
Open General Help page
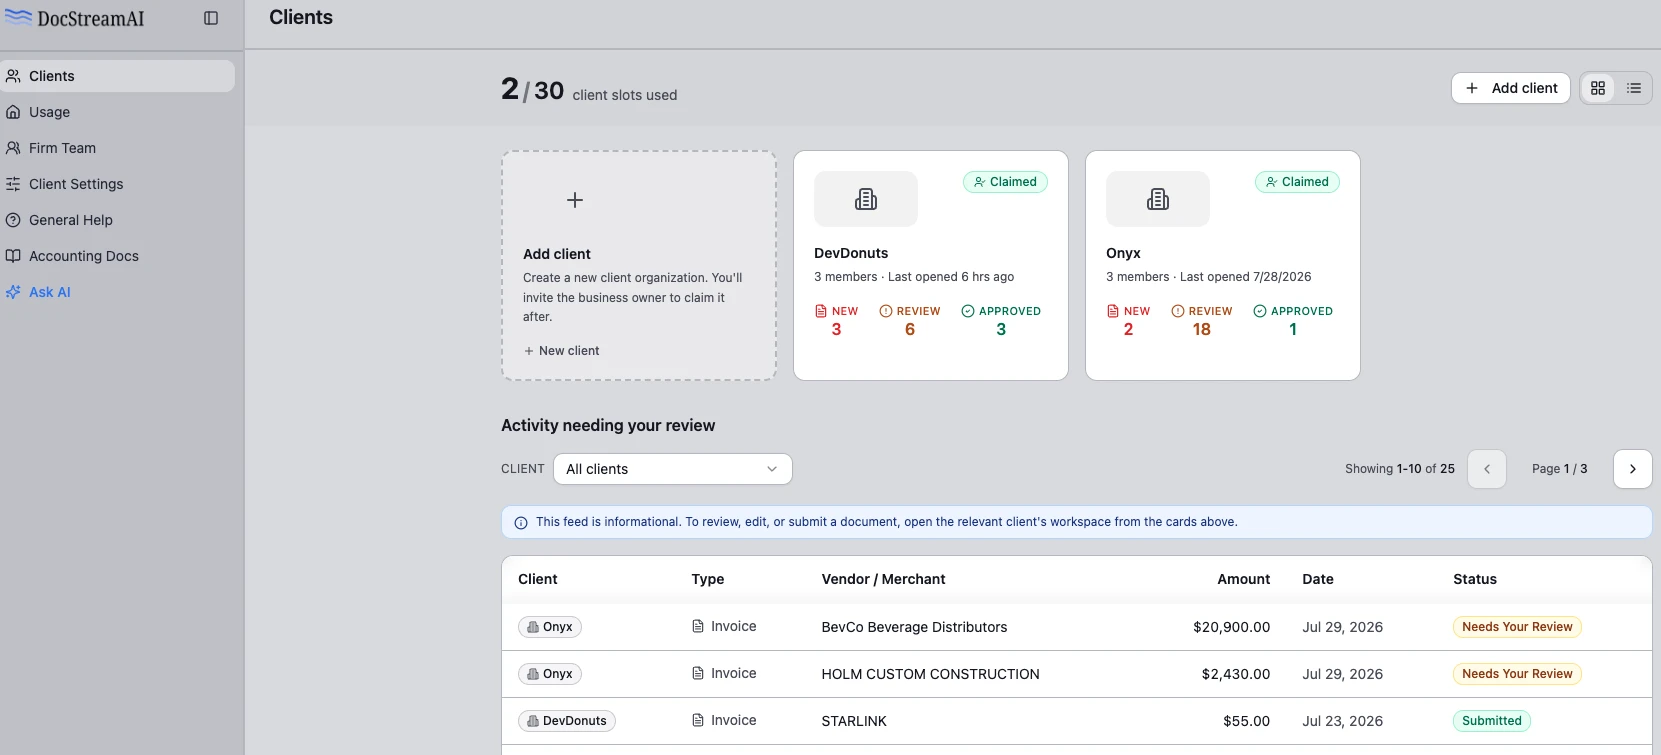117,220
